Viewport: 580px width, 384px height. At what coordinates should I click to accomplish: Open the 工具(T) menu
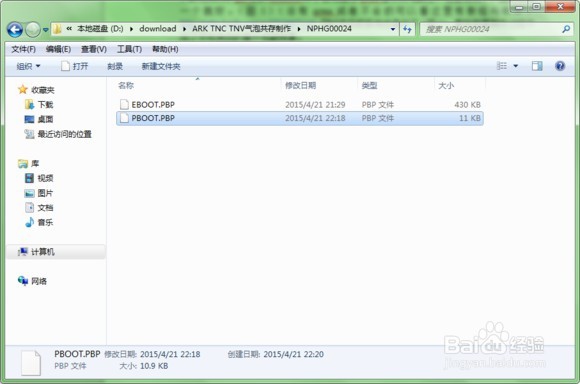(x=129, y=49)
